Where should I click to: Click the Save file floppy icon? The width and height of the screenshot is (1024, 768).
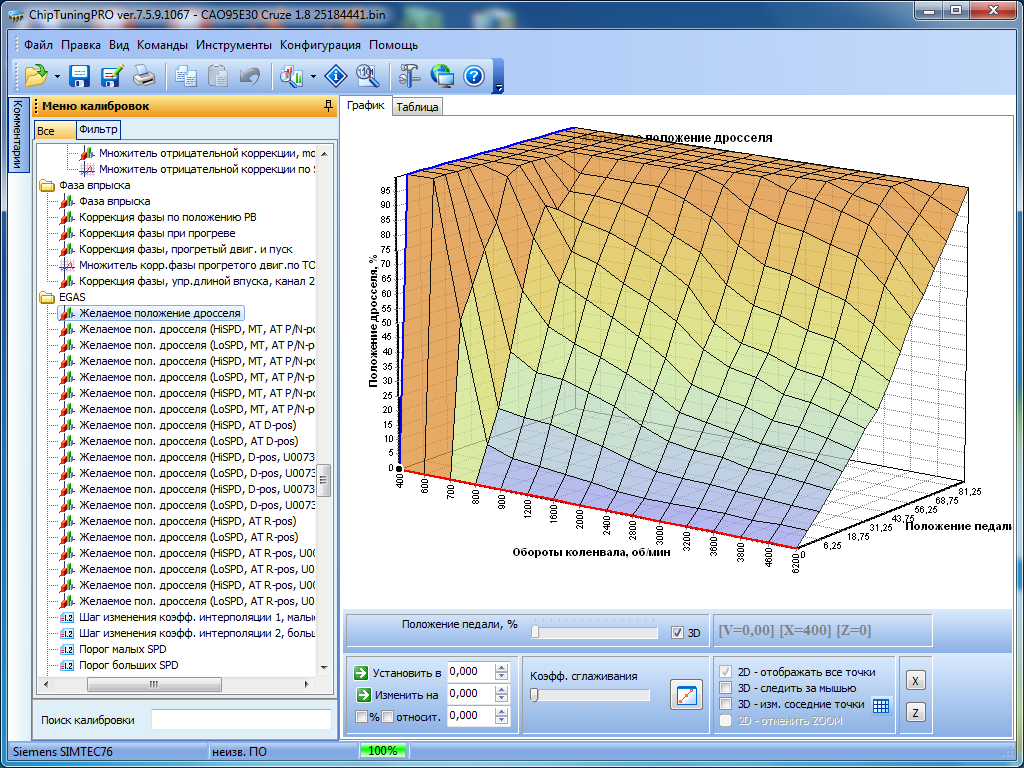coord(80,76)
